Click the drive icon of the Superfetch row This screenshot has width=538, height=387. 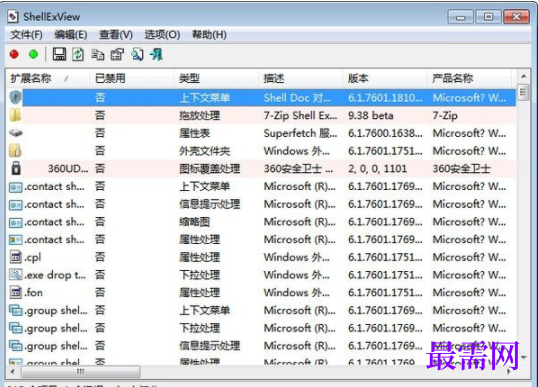pyautogui.click(x=15, y=133)
